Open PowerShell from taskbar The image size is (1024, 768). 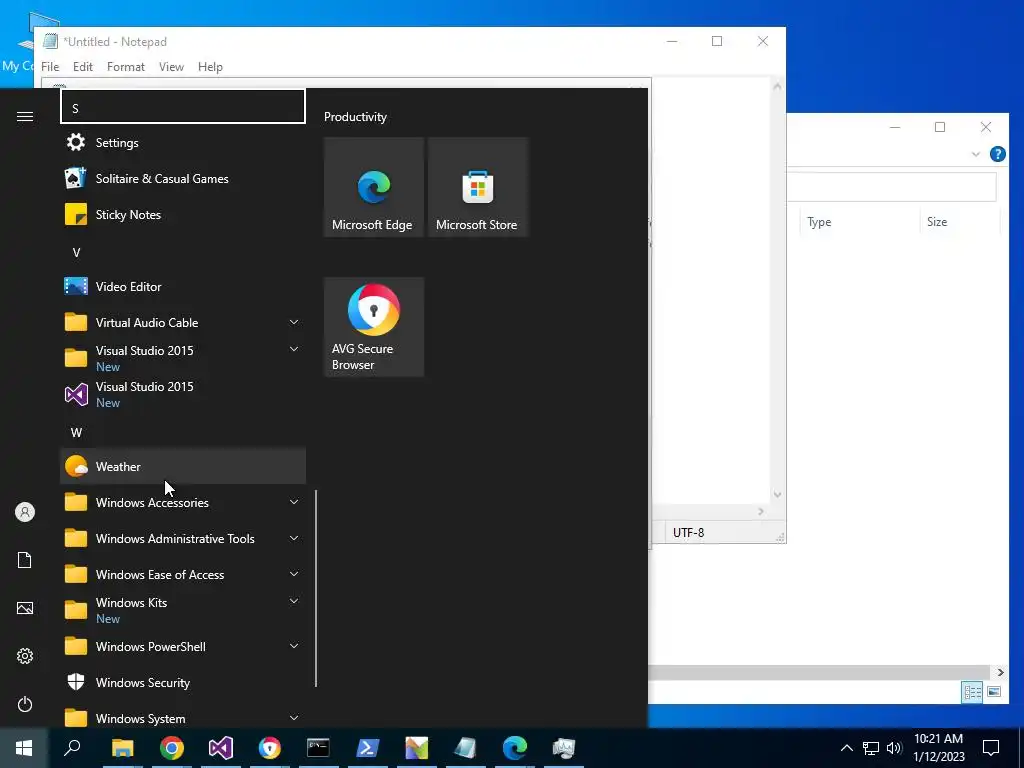point(367,748)
